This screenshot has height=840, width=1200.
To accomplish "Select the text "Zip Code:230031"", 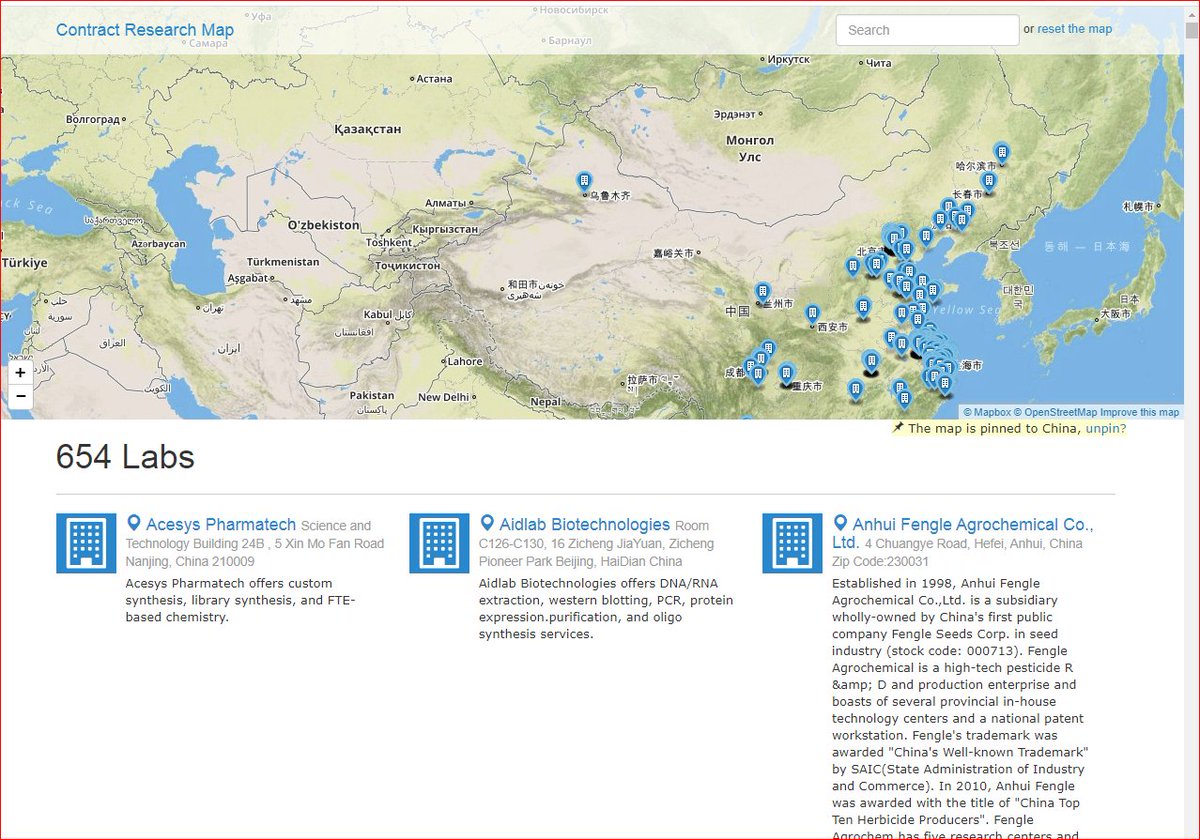I will (x=880, y=562).
